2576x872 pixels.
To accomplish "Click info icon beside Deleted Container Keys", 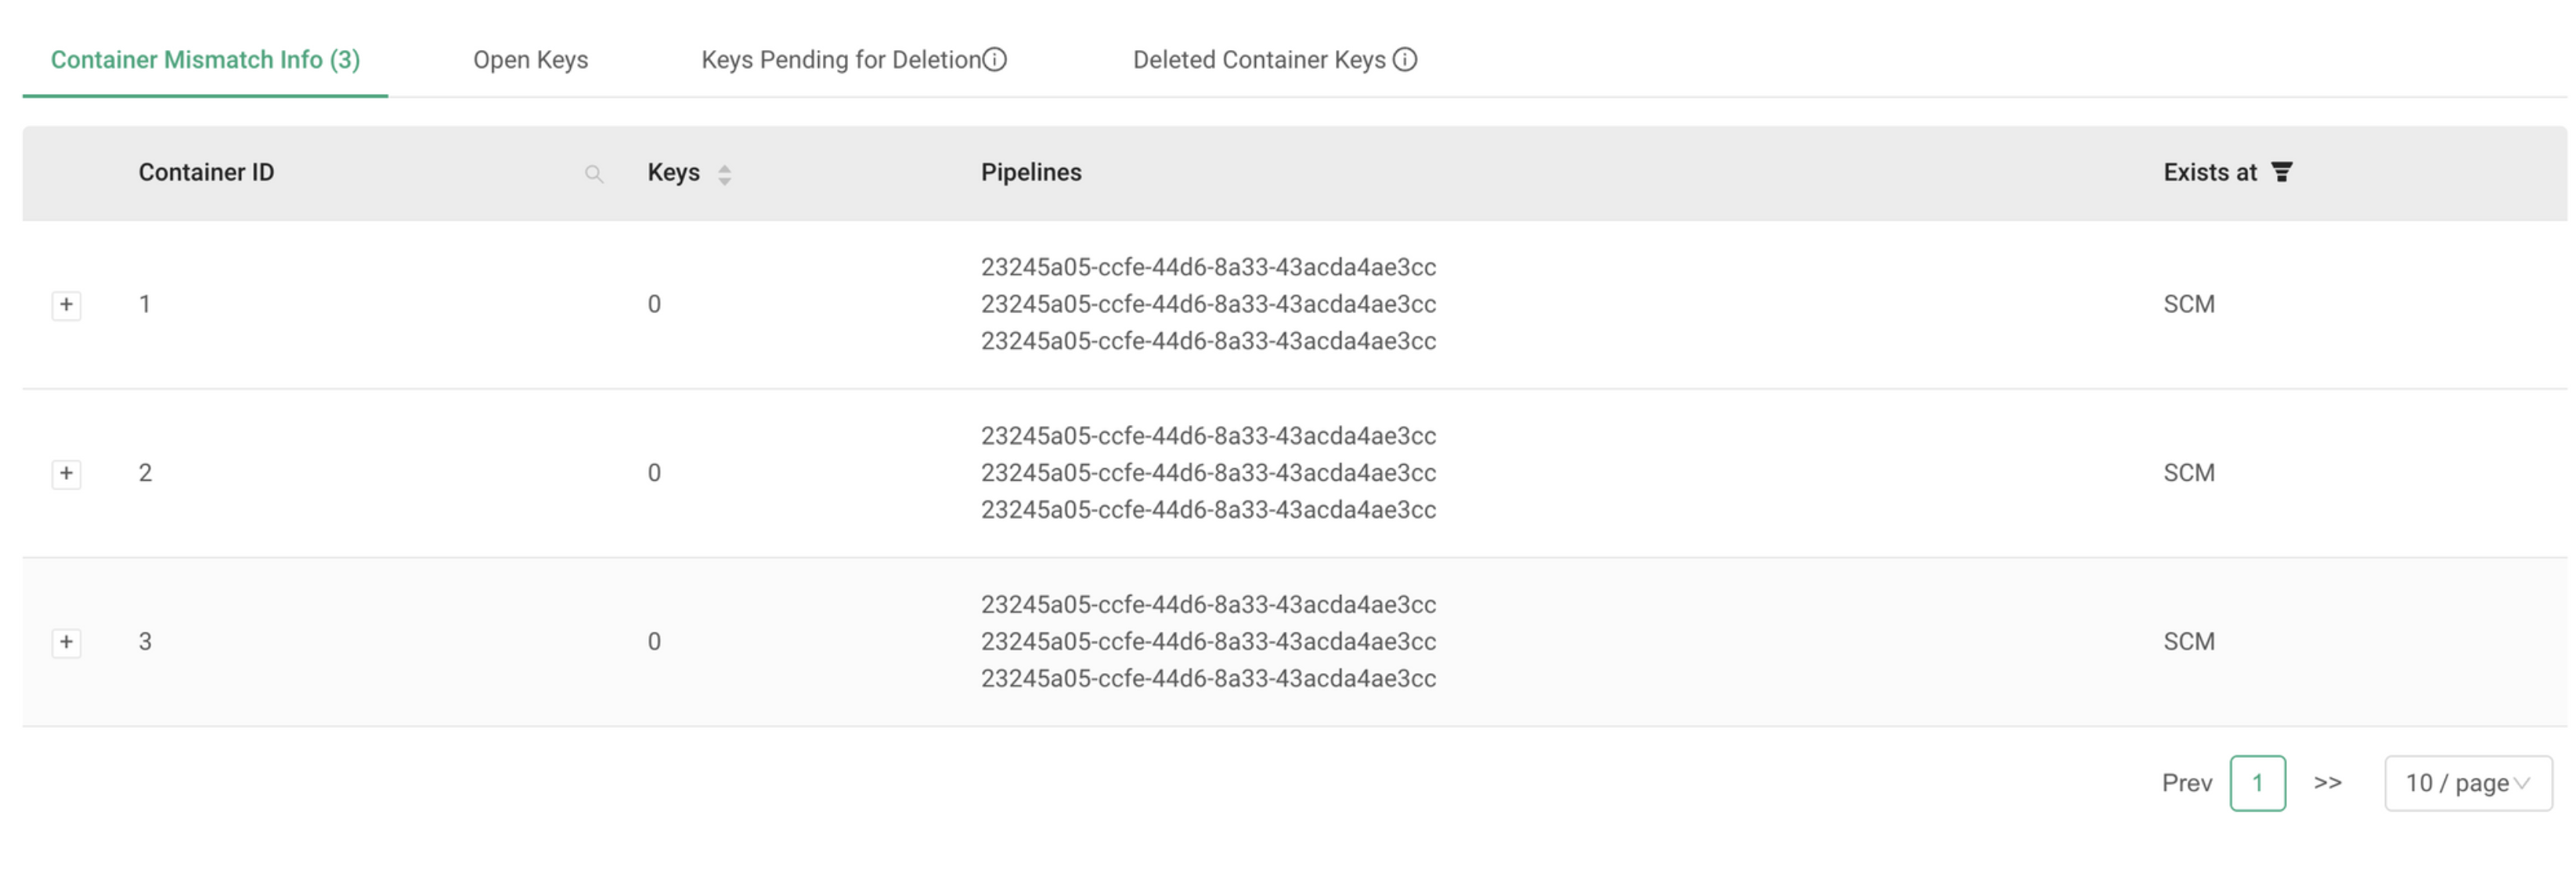I will click(1404, 60).
